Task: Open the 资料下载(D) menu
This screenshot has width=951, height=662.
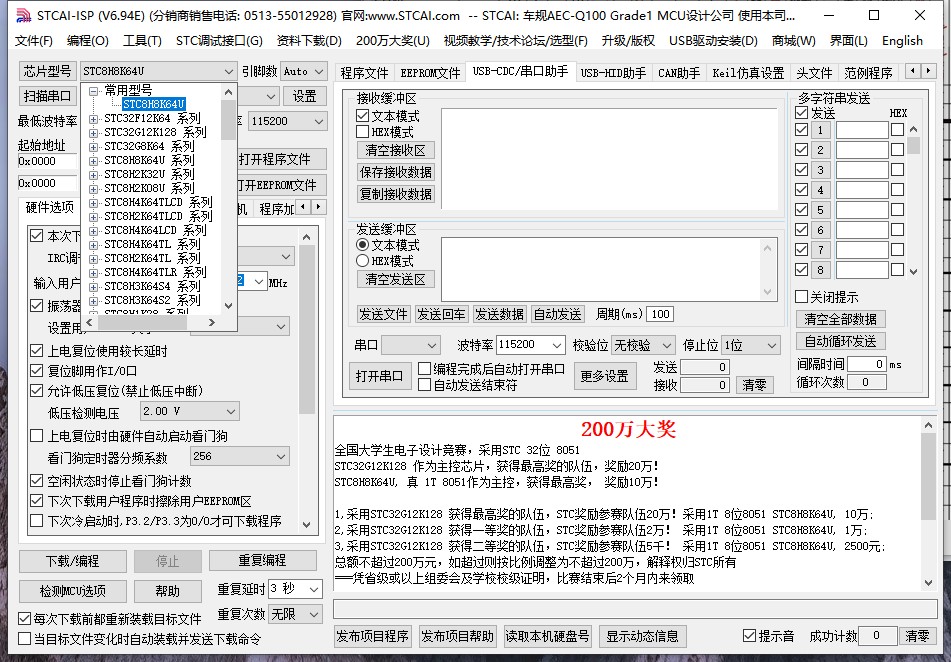Action: click(309, 41)
